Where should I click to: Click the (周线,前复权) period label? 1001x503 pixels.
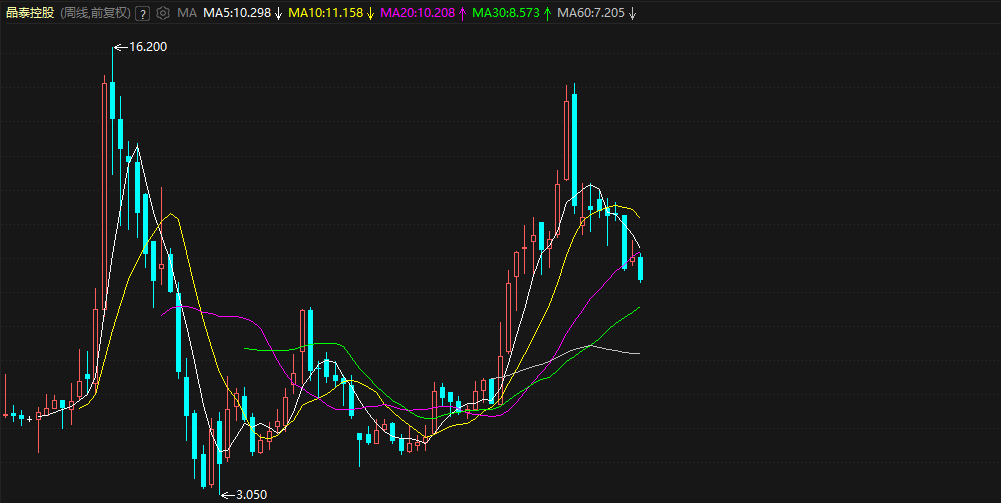[x=96, y=13]
